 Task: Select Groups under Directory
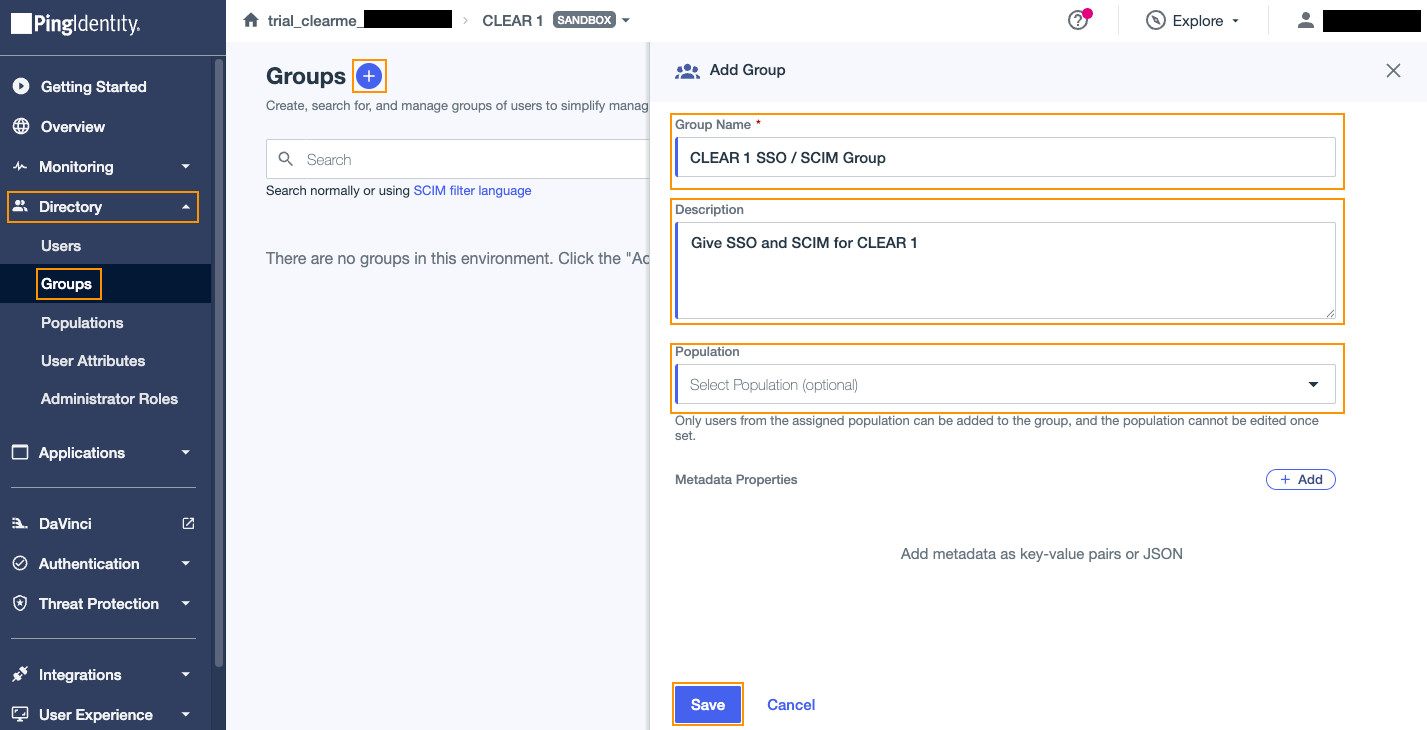tap(66, 284)
